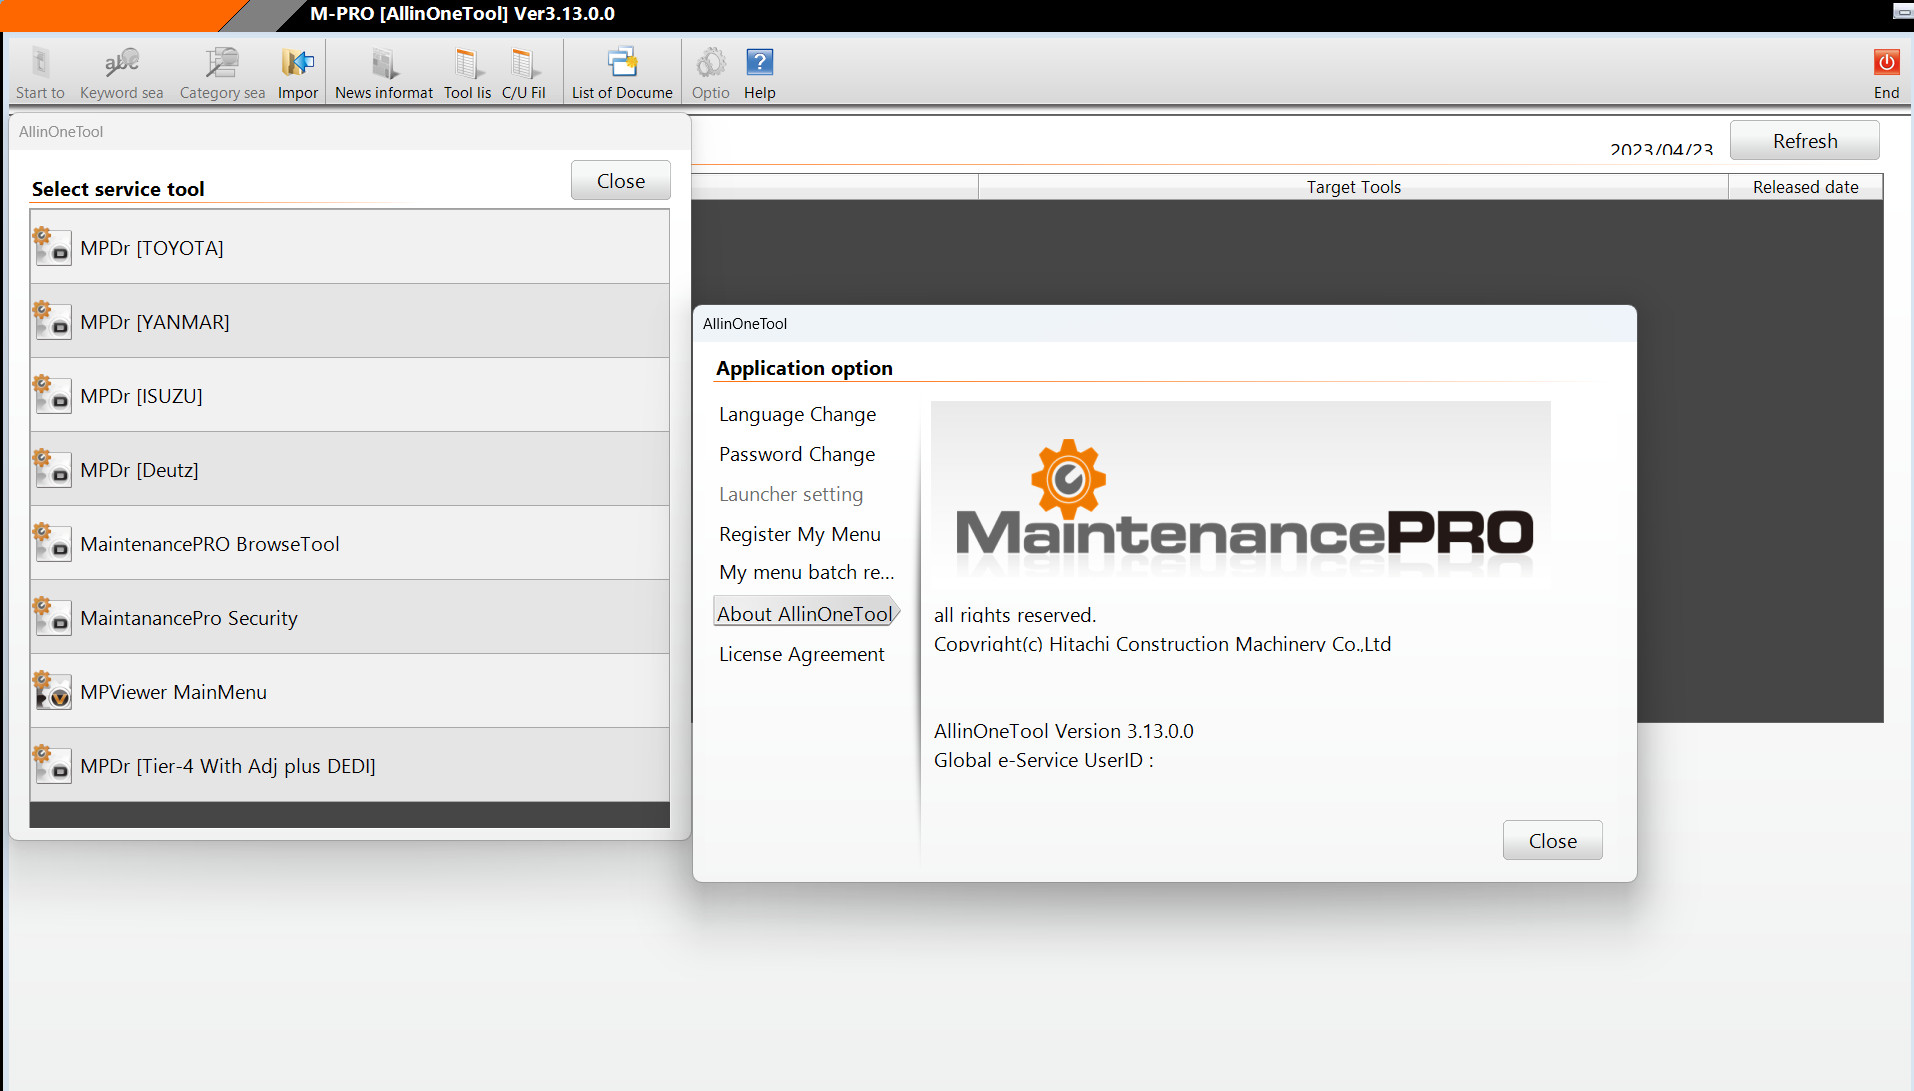Open Category search toolbar icon
The width and height of the screenshot is (1914, 1091).
click(x=222, y=64)
